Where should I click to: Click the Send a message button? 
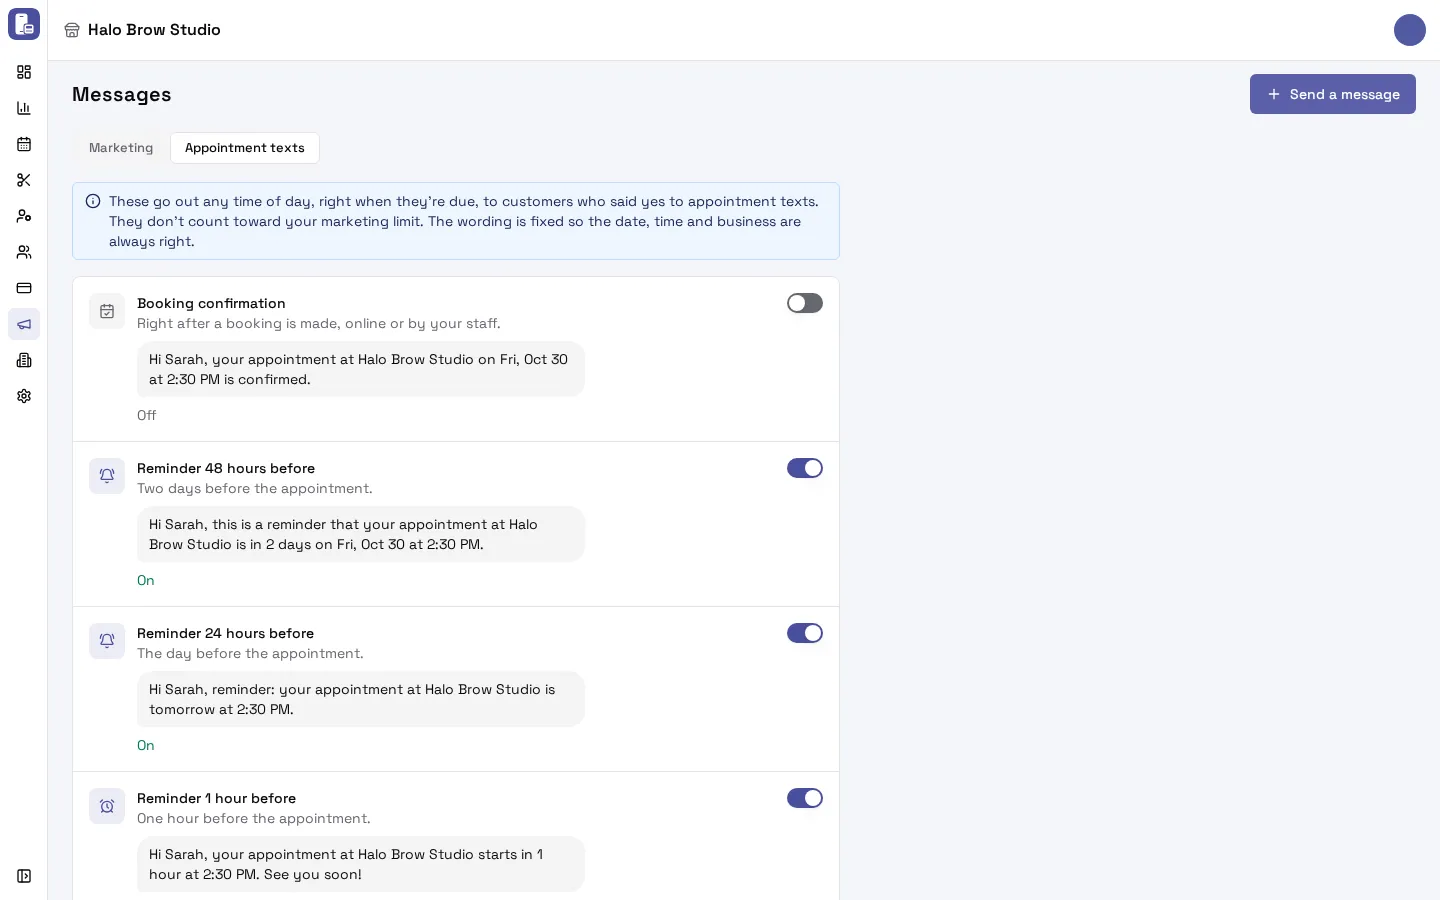click(1333, 94)
